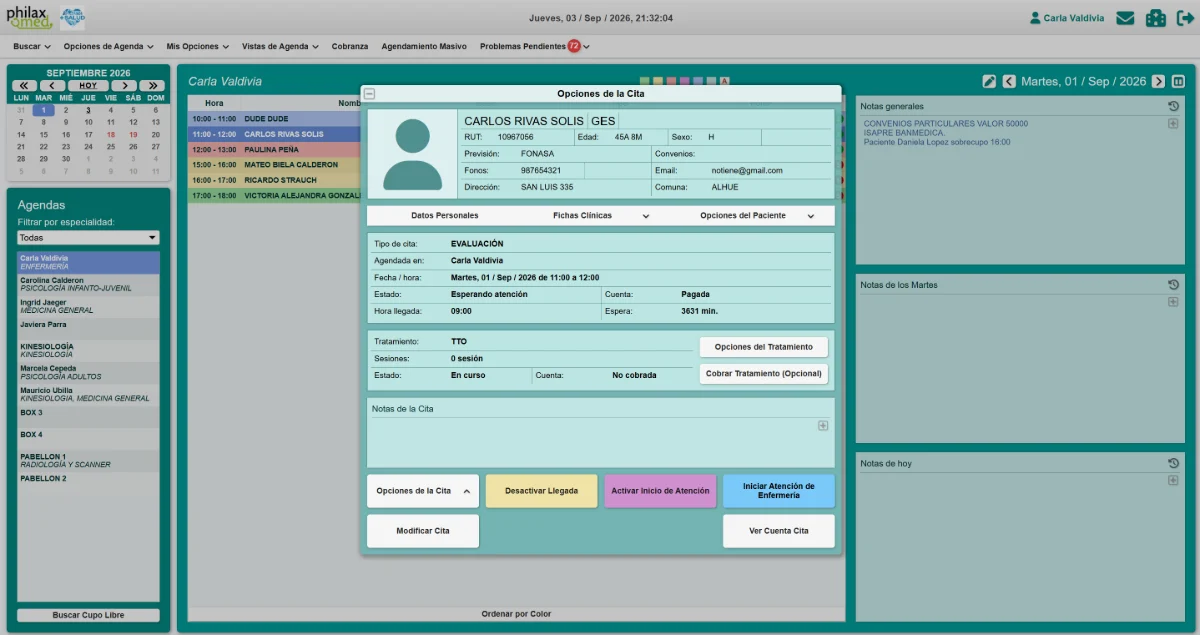Image resolution: width=1200 pixels, height=635 pixels.
Task: Click the column layout icon after date
Action: [x=1178, y=82]
